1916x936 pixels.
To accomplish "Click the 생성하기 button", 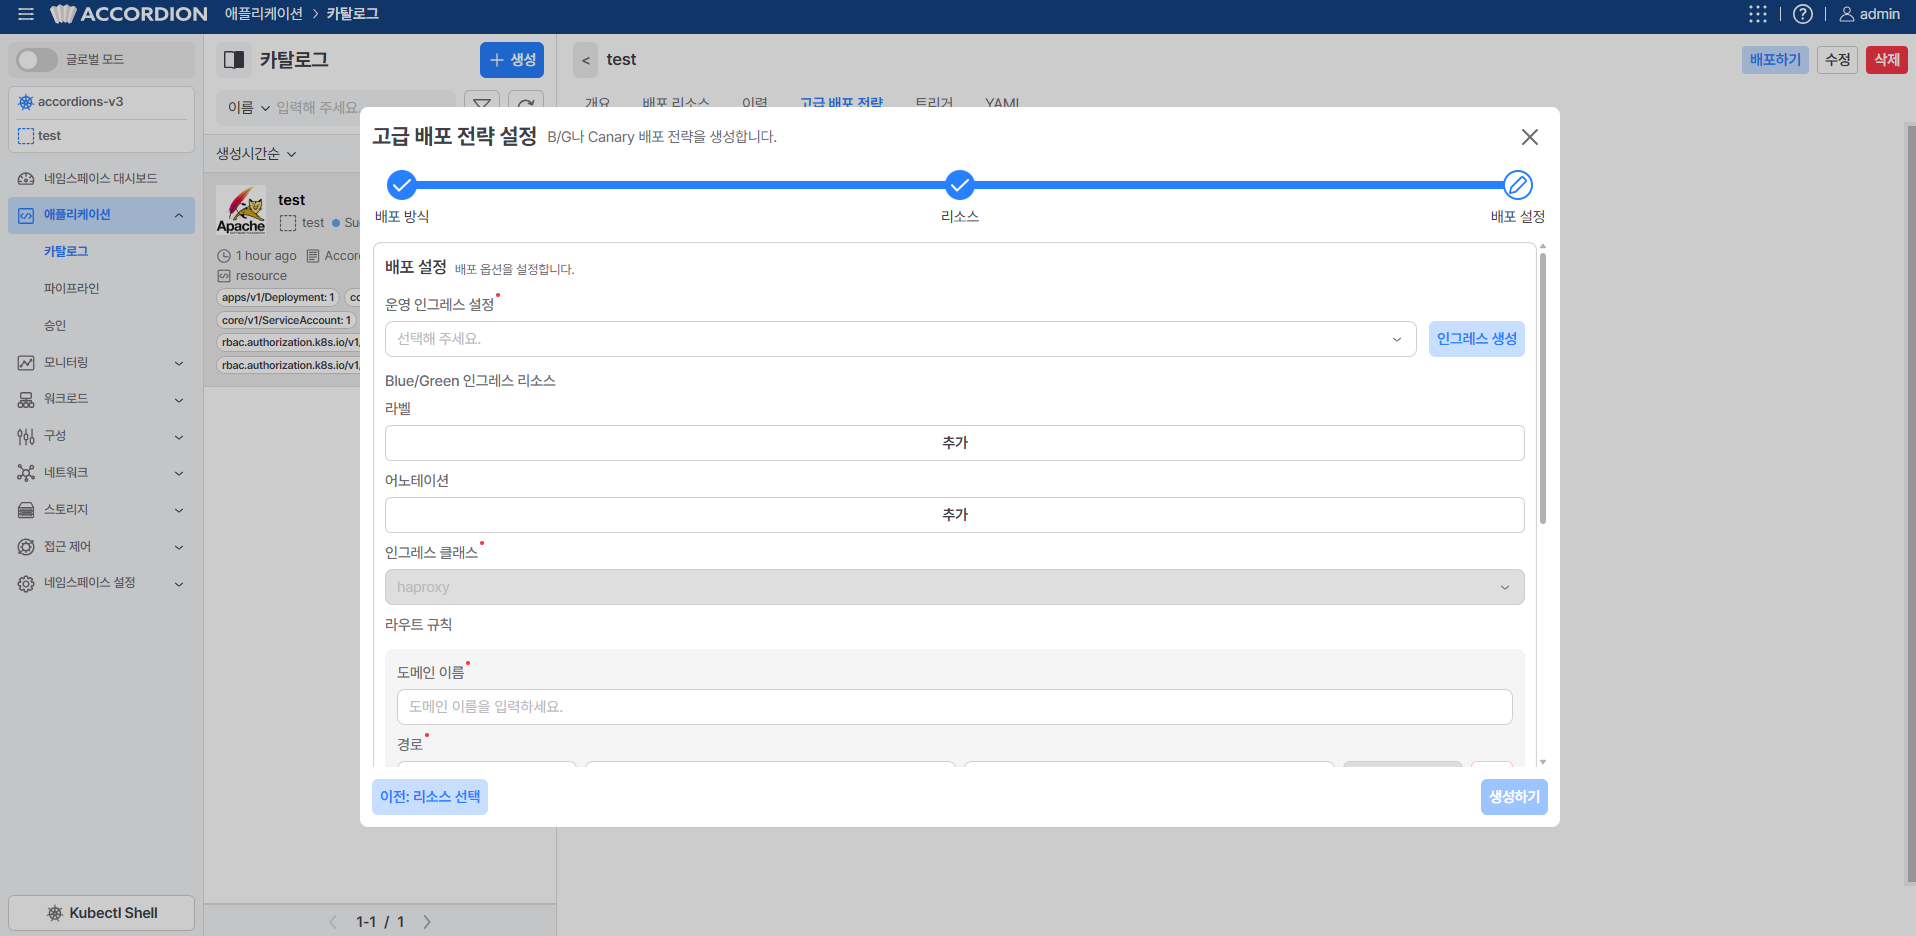I will 1514,797.
